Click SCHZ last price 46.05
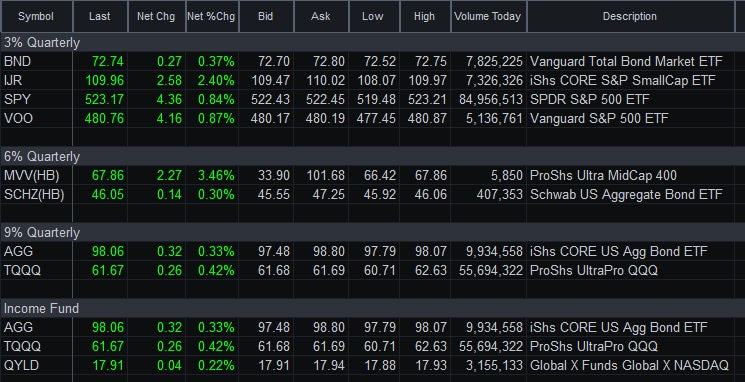The width and height of the screenshot is (745, 382). 108,194
